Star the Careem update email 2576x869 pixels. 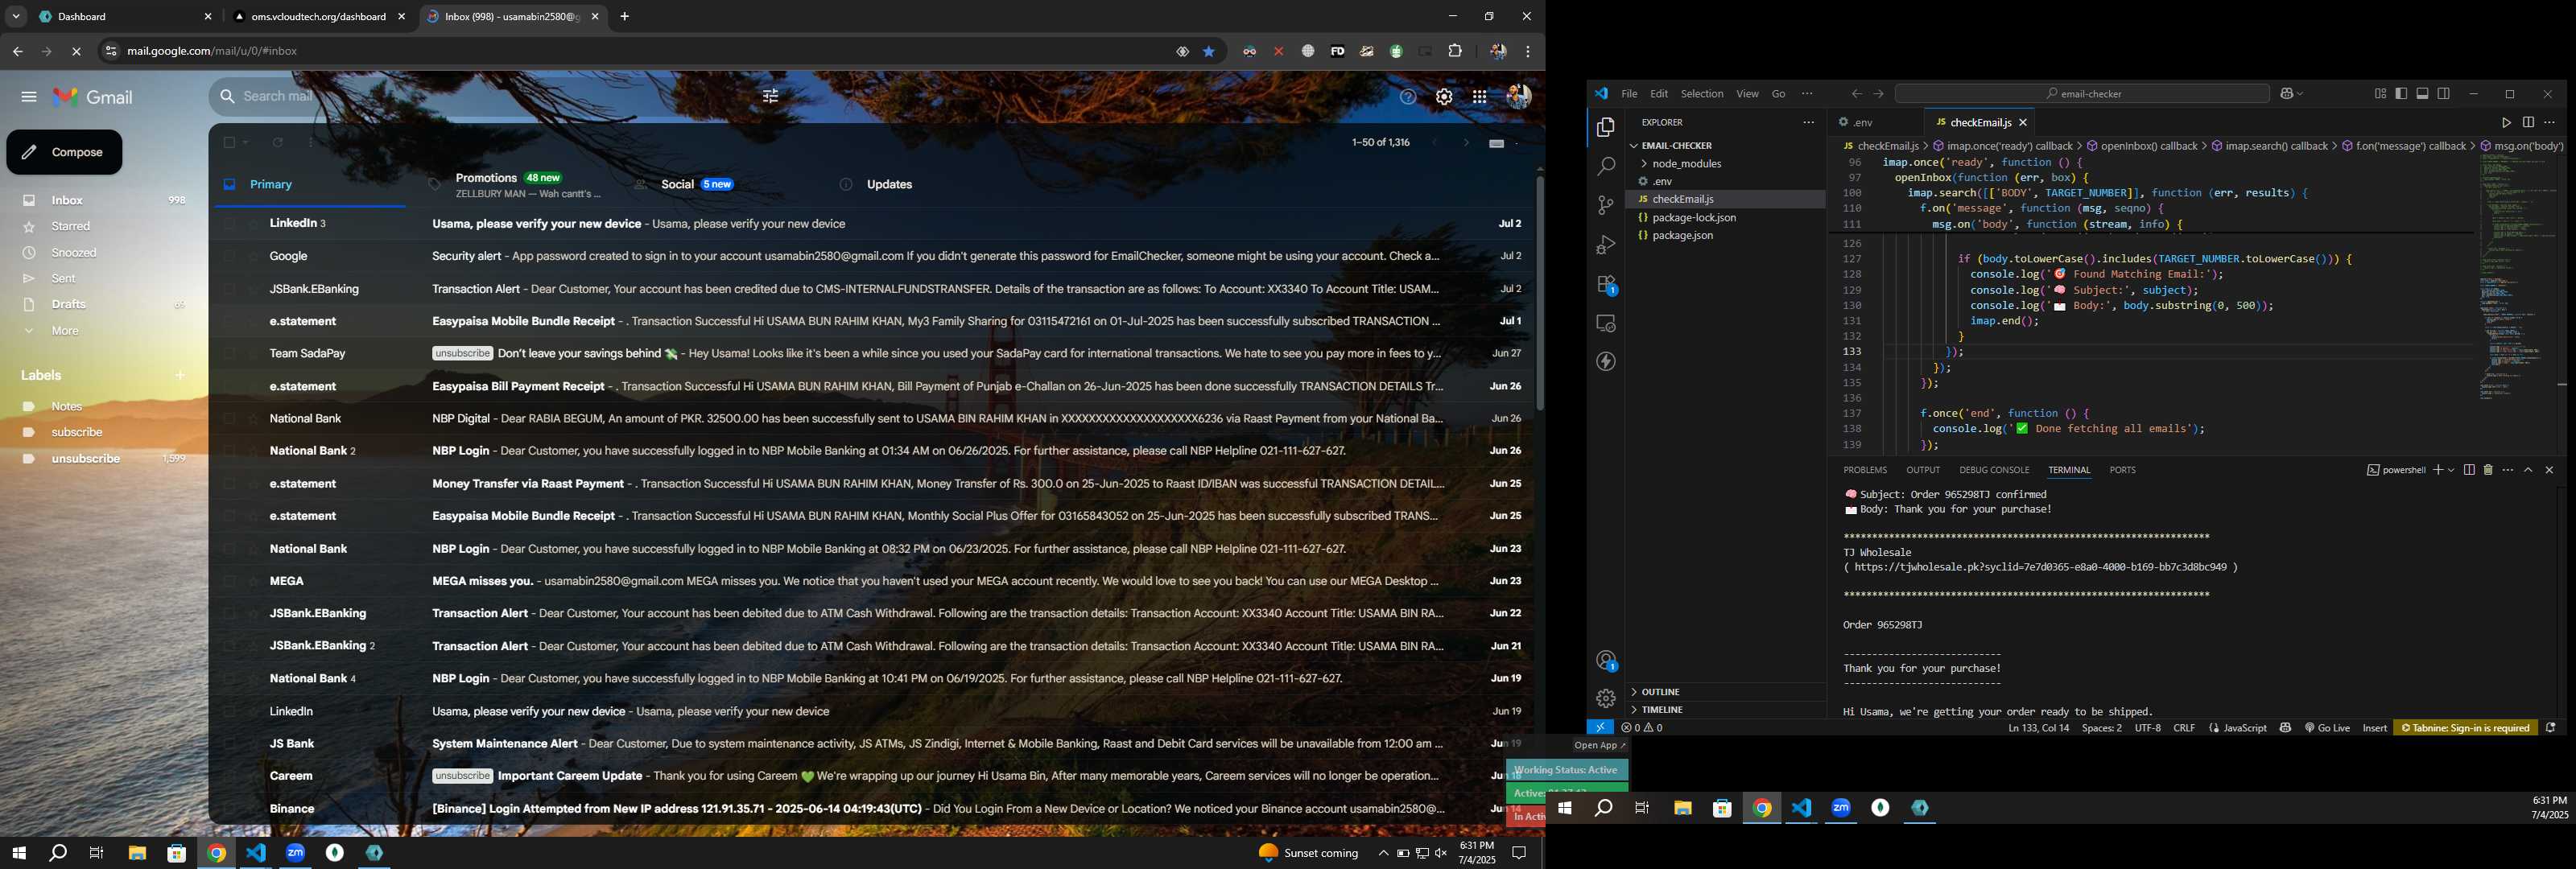coord(253,776)
